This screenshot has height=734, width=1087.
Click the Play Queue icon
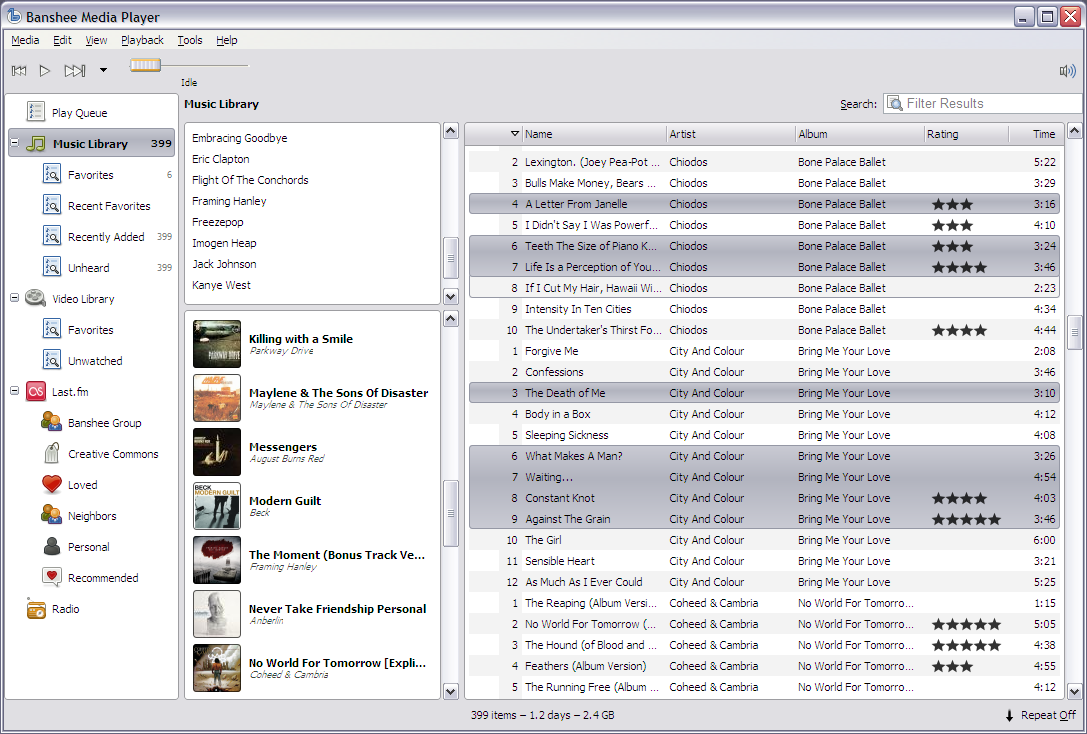point(35,112)
